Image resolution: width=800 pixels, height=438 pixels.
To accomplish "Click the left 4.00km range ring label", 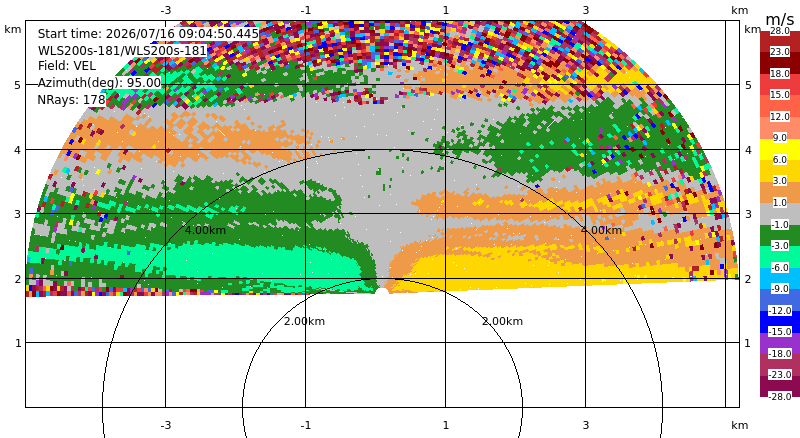I will pos(205,230).
